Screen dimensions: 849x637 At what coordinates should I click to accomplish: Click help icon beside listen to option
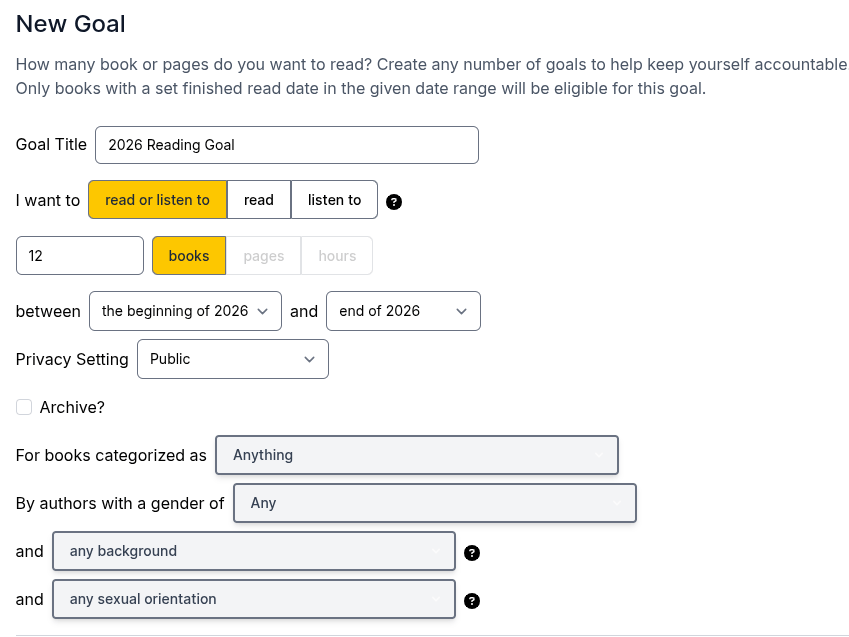tap(394, 202)
